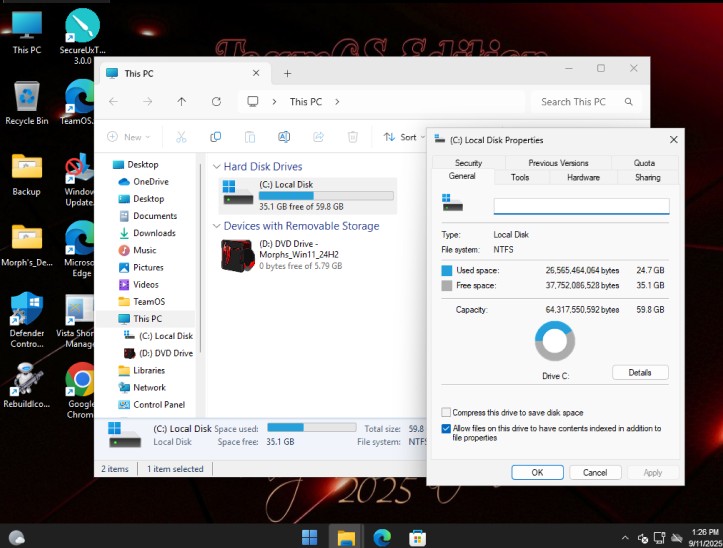This screenshot has height=548, width=723.
Task: Open the RebuildIconCache desktop shortcut
Action: 27,385
